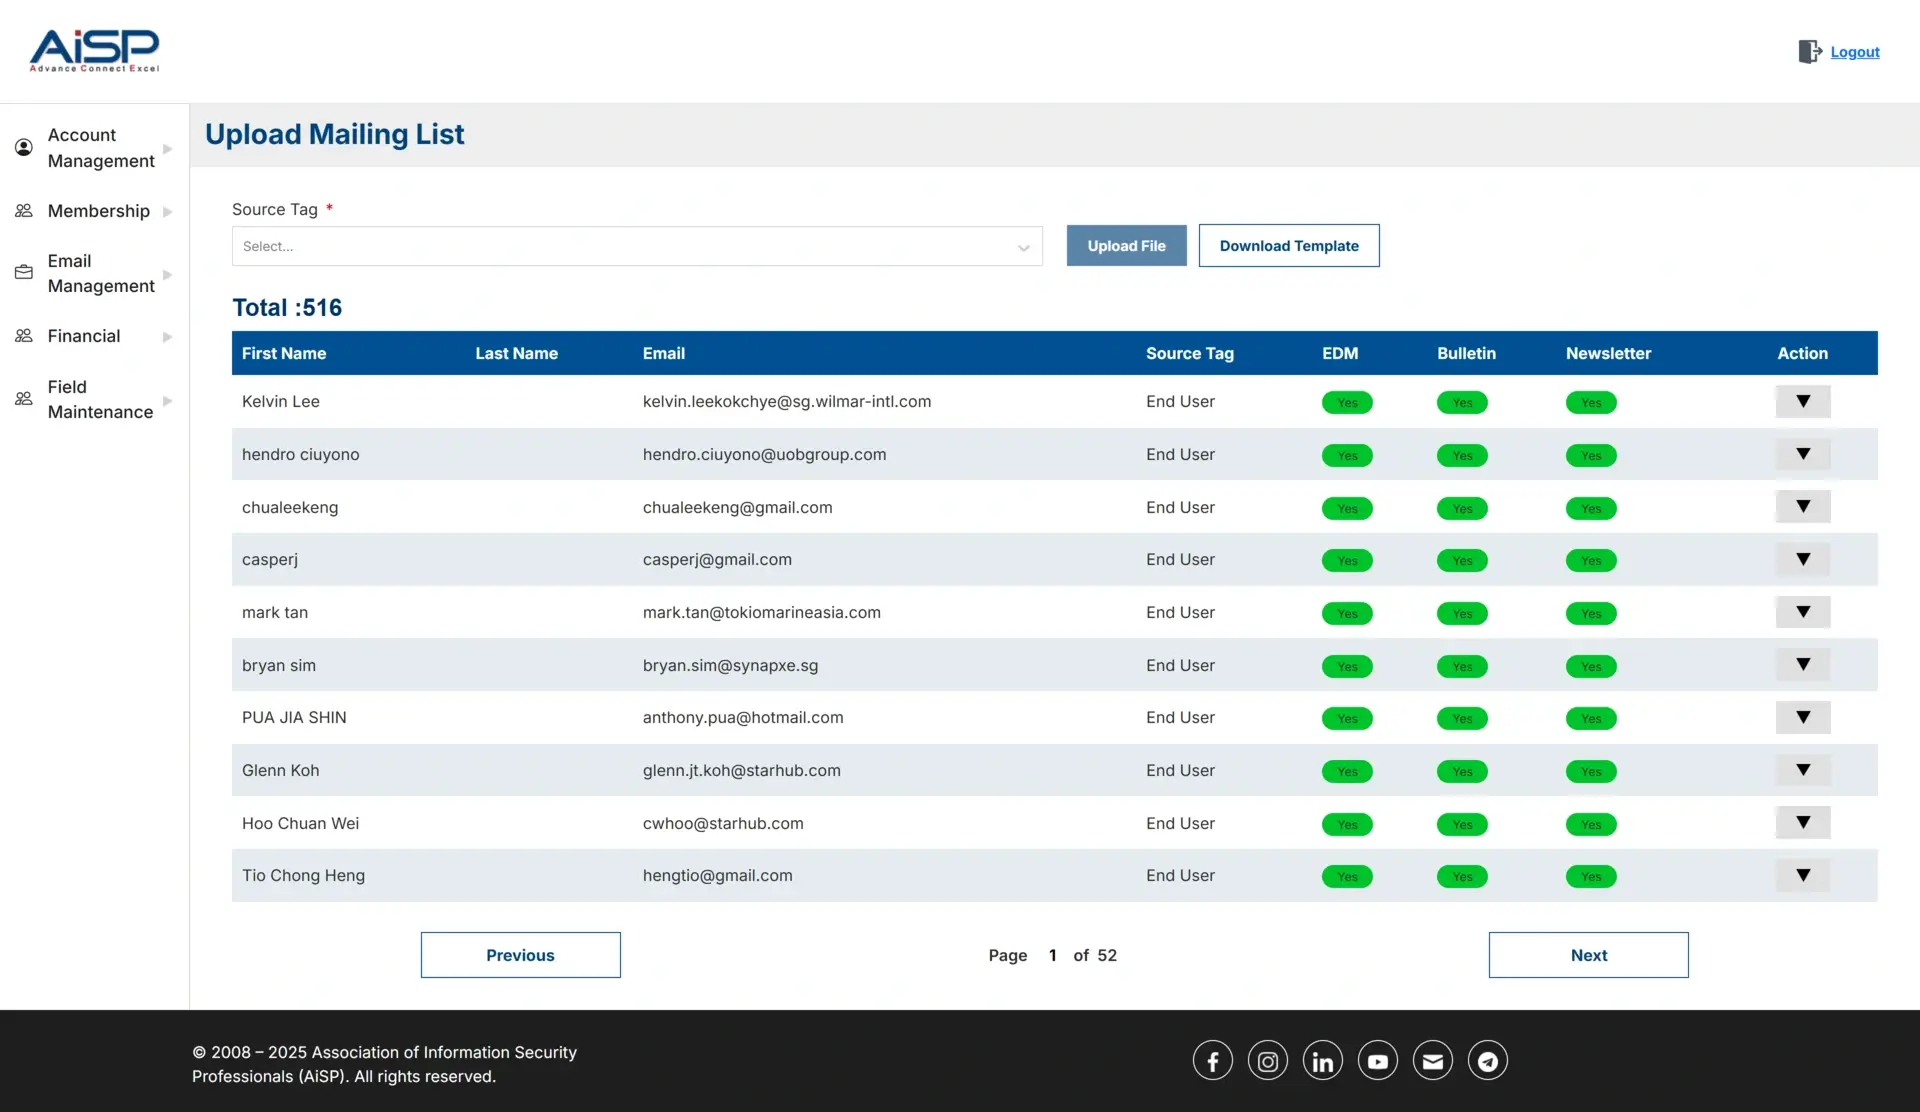Click the email envelope icon in footer
The height and width of the screenshot is (1112, 1920).
point(1432,1061)
